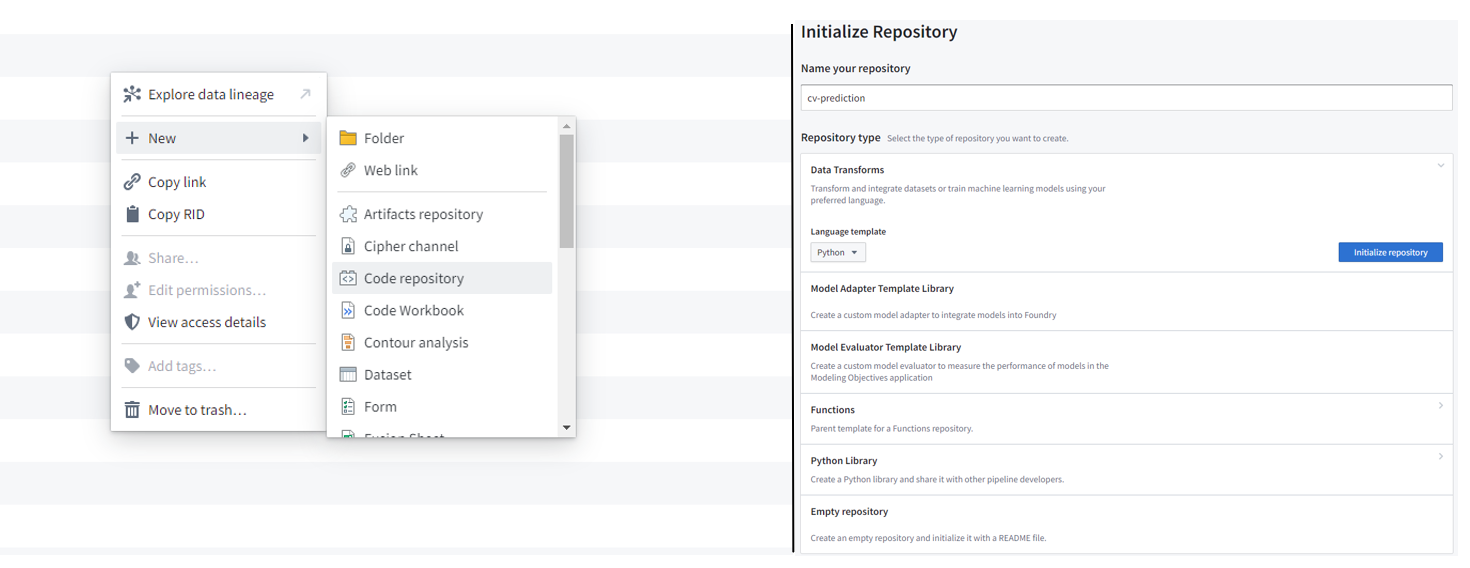1470x568 pixels.
Task: Click the Form checklist icon
Action: point(348,406)
